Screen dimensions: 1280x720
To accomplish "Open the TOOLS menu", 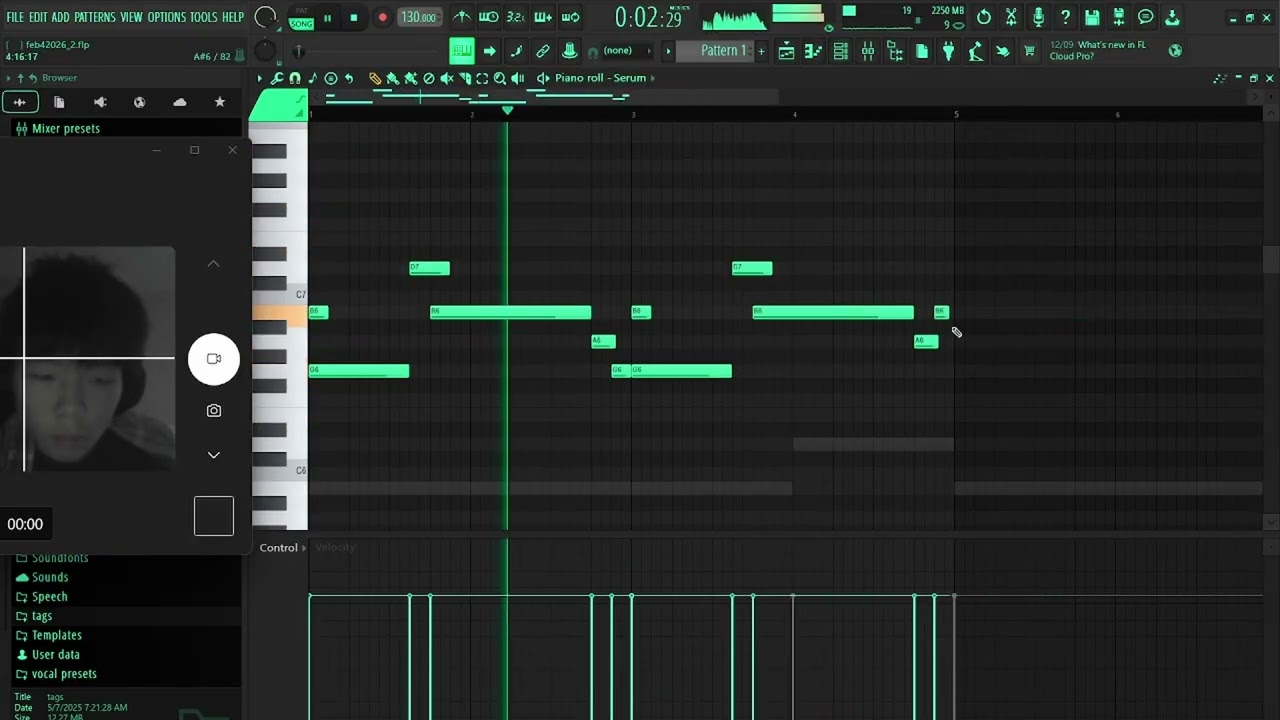I will click(x=203, y=17).
